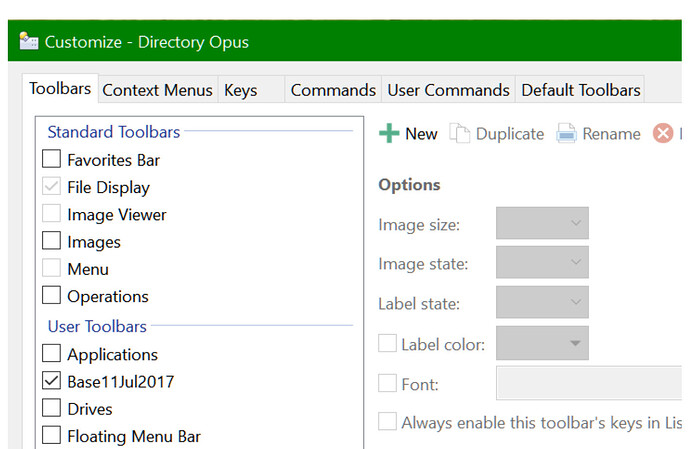The height and width of the screenshot is (449, 690).
Task: Open the Image size dropdown
Action: point(542,223)
